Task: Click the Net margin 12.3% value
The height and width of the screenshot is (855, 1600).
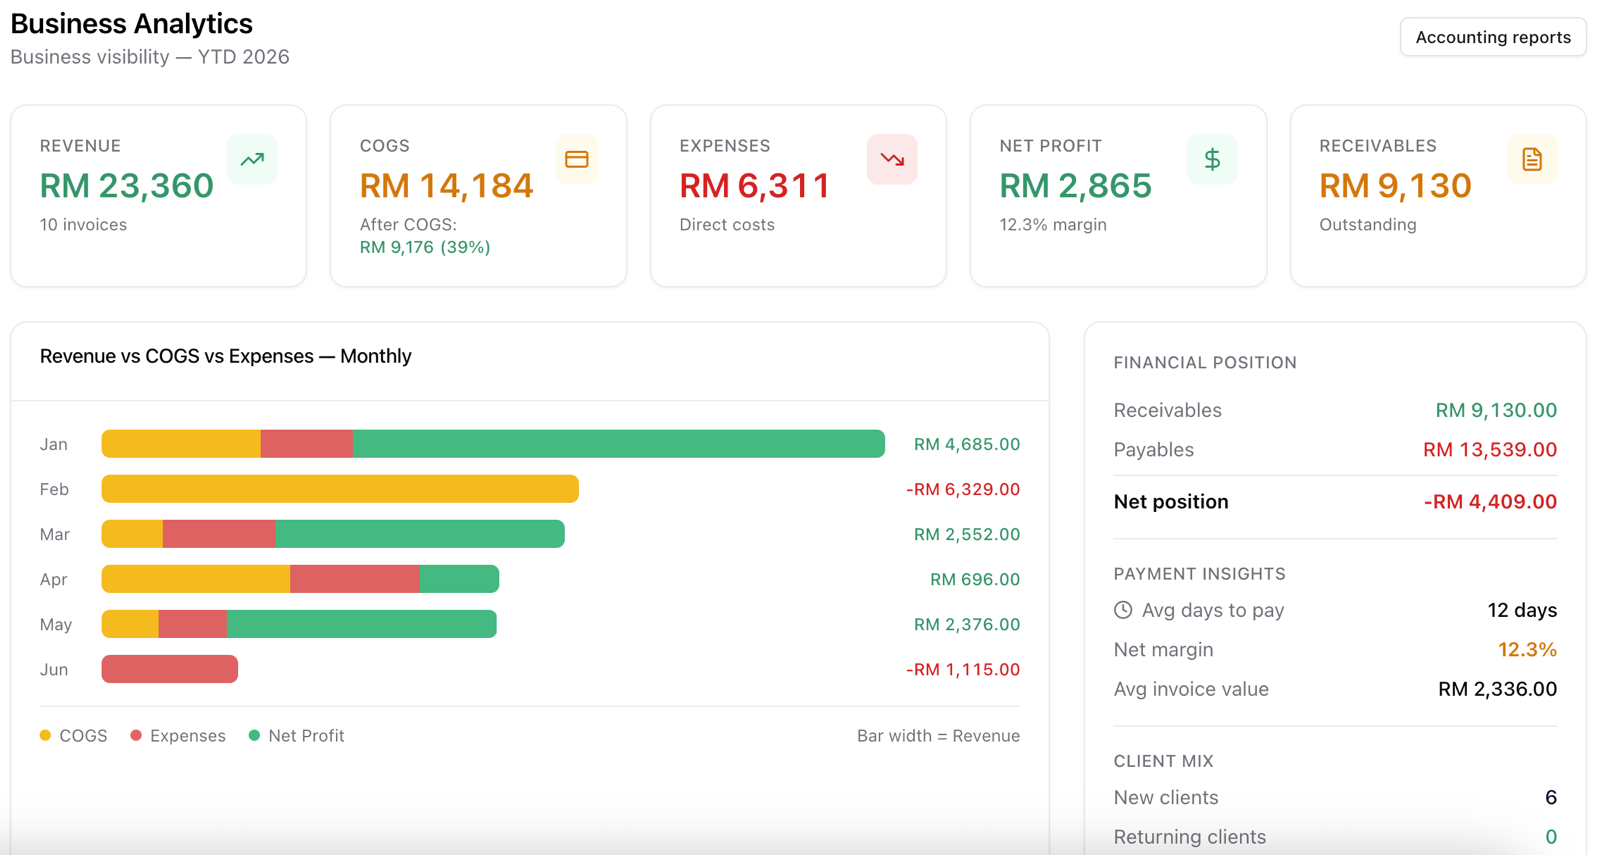Action: pos(1527,650)
